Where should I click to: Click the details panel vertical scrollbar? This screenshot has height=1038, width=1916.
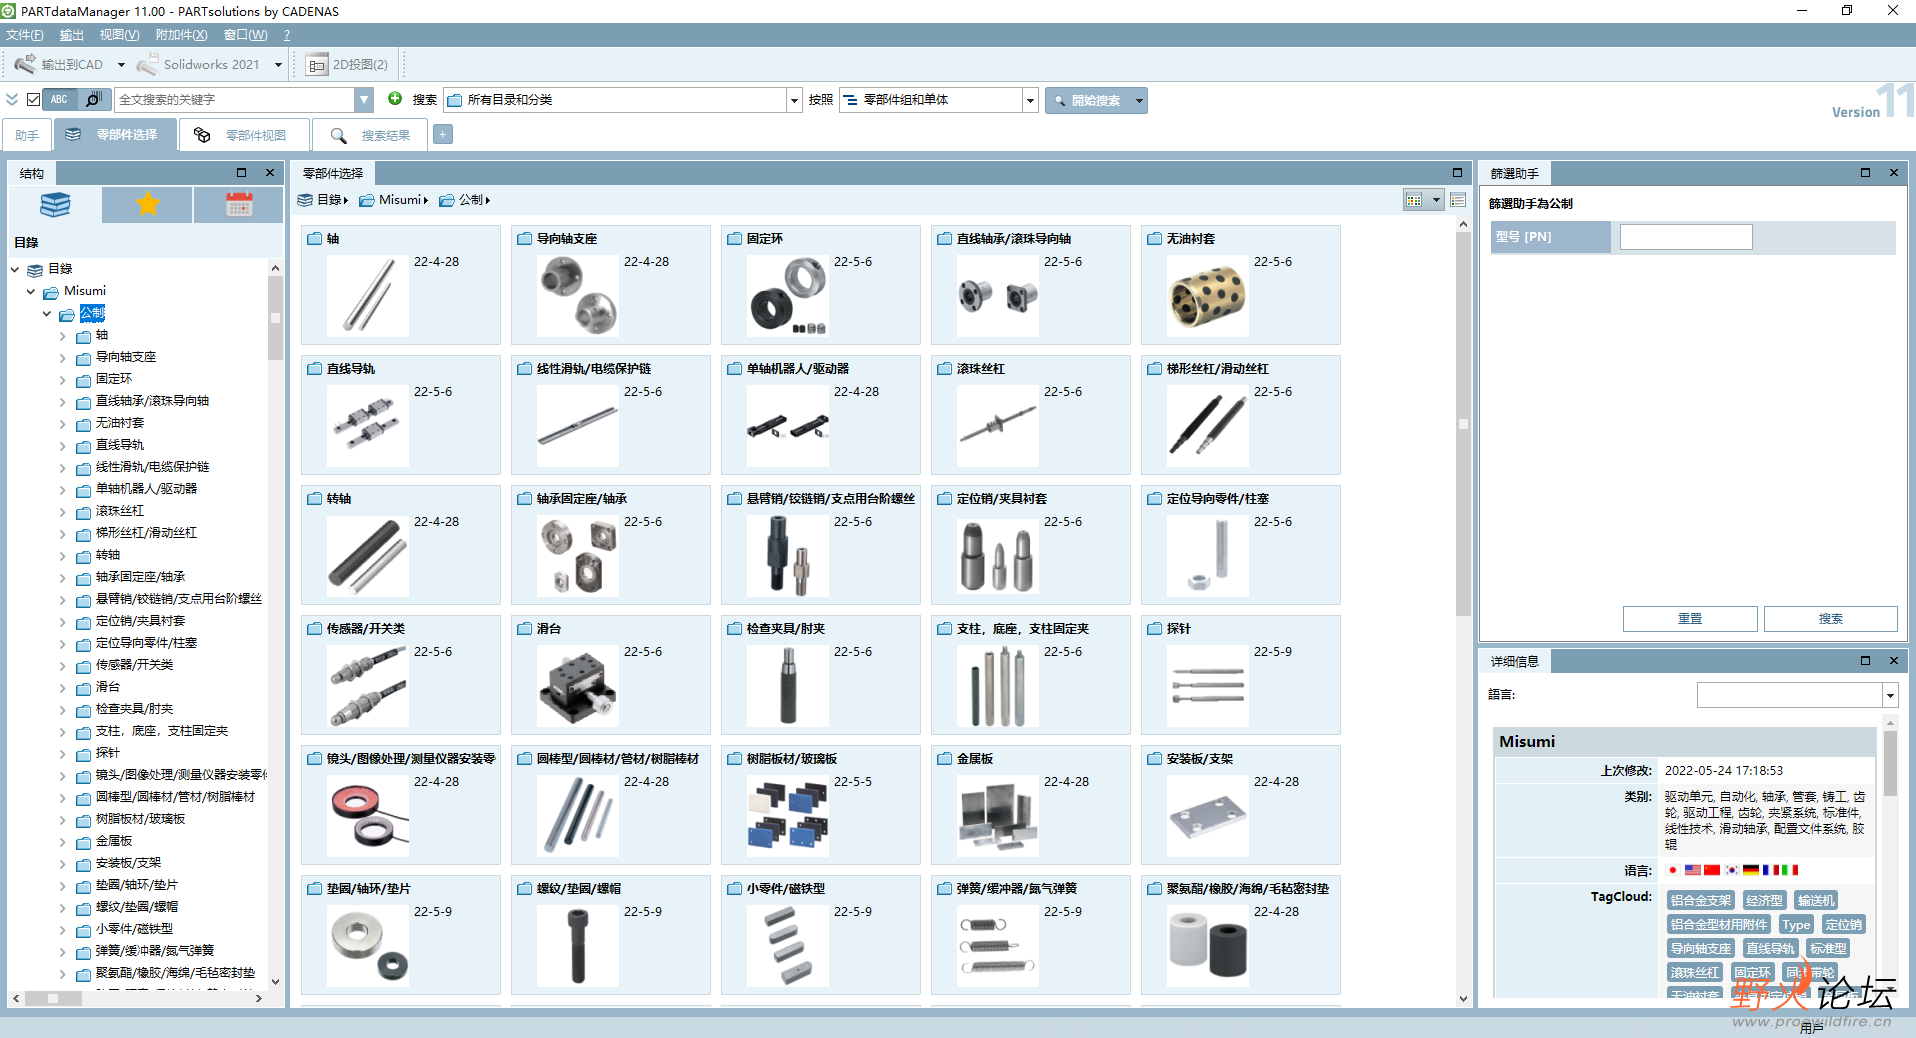click(1890, 764)
